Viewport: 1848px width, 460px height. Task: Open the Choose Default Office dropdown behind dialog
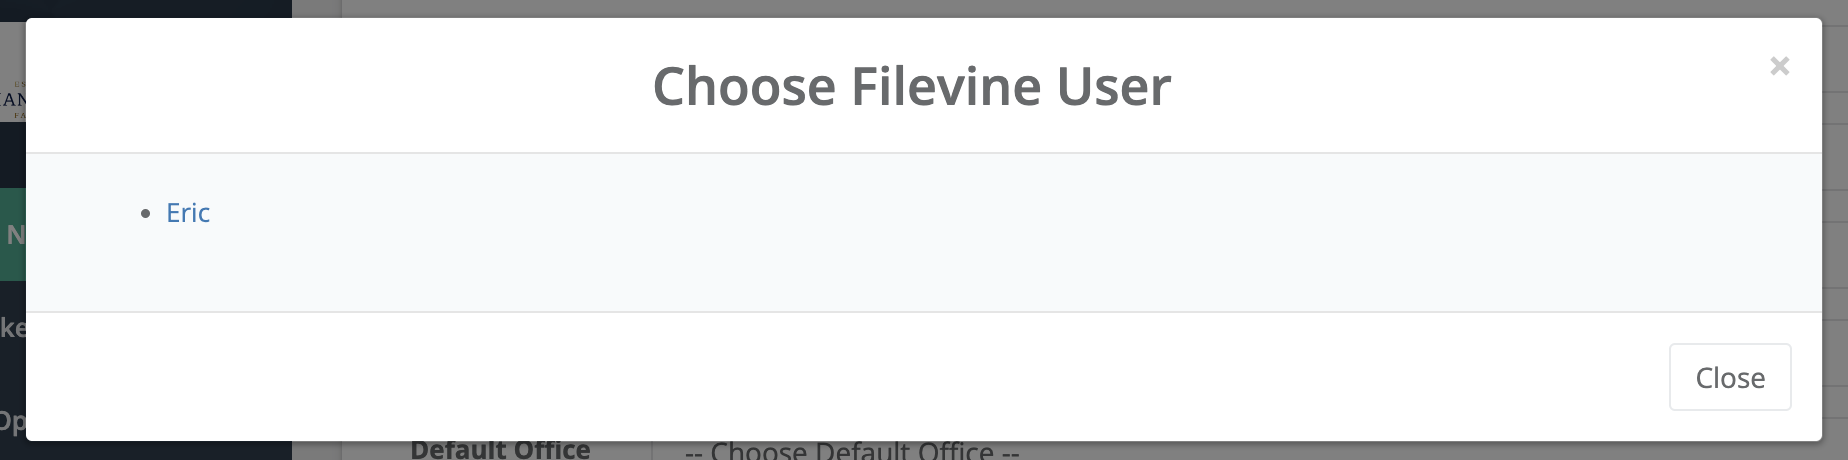(x=852, y=451)
